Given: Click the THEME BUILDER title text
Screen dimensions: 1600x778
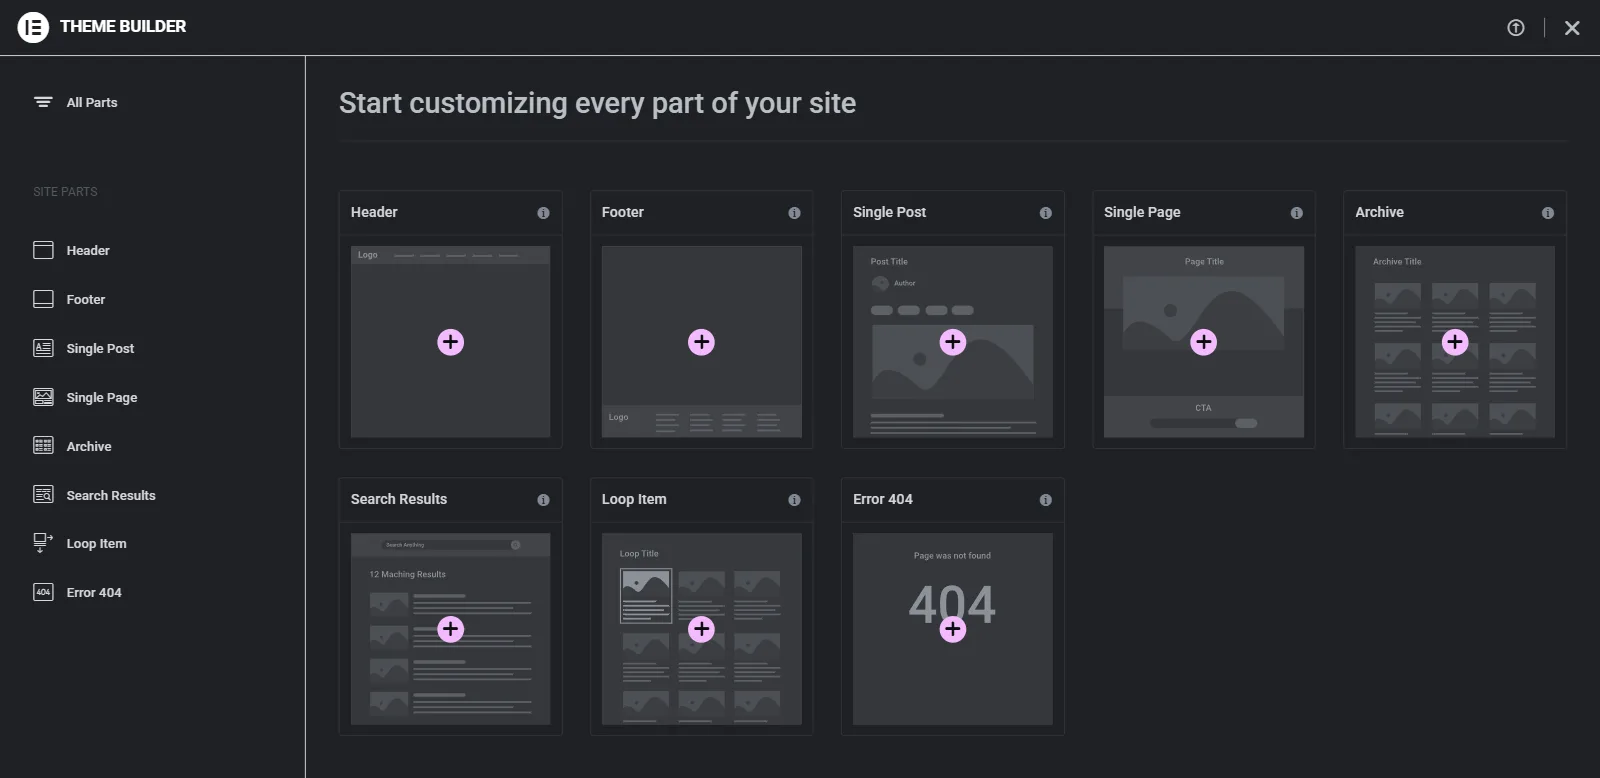Looking at the screenshot, I should 123,27.
